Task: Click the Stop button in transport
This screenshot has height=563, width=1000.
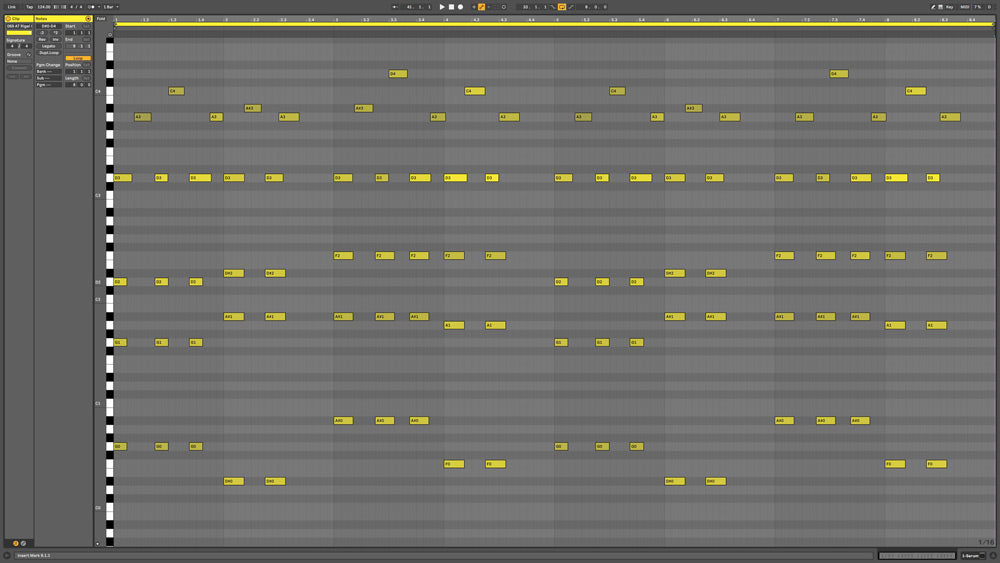Action: click(451, 7)
